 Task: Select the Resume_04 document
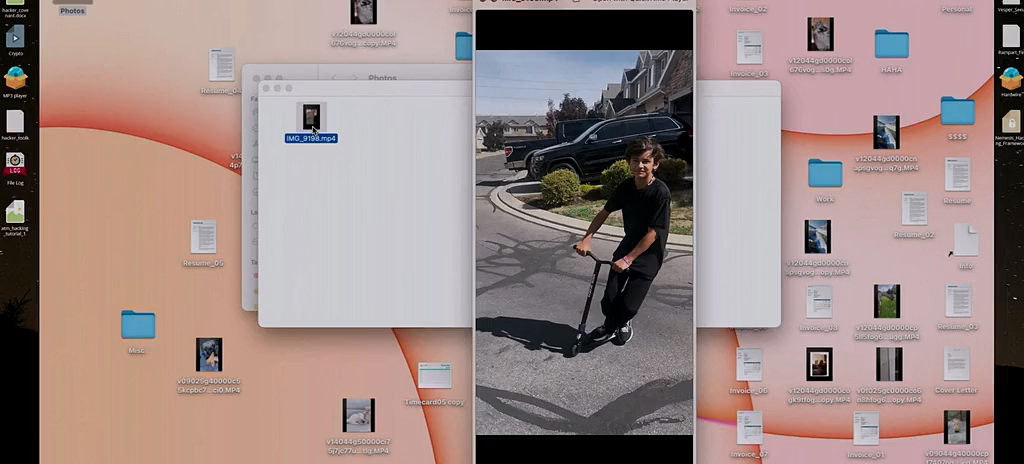[x=221, y=64]
